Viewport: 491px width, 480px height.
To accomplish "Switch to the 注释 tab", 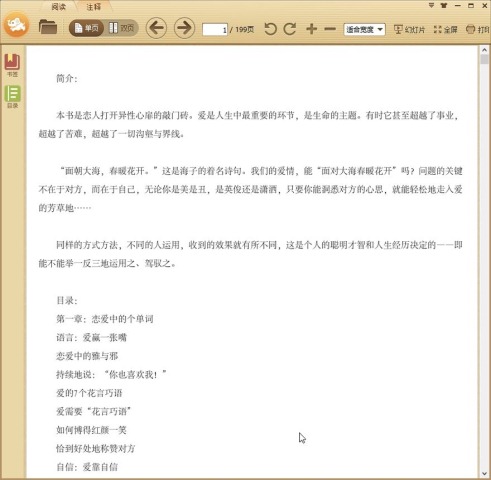I will 93,7.
